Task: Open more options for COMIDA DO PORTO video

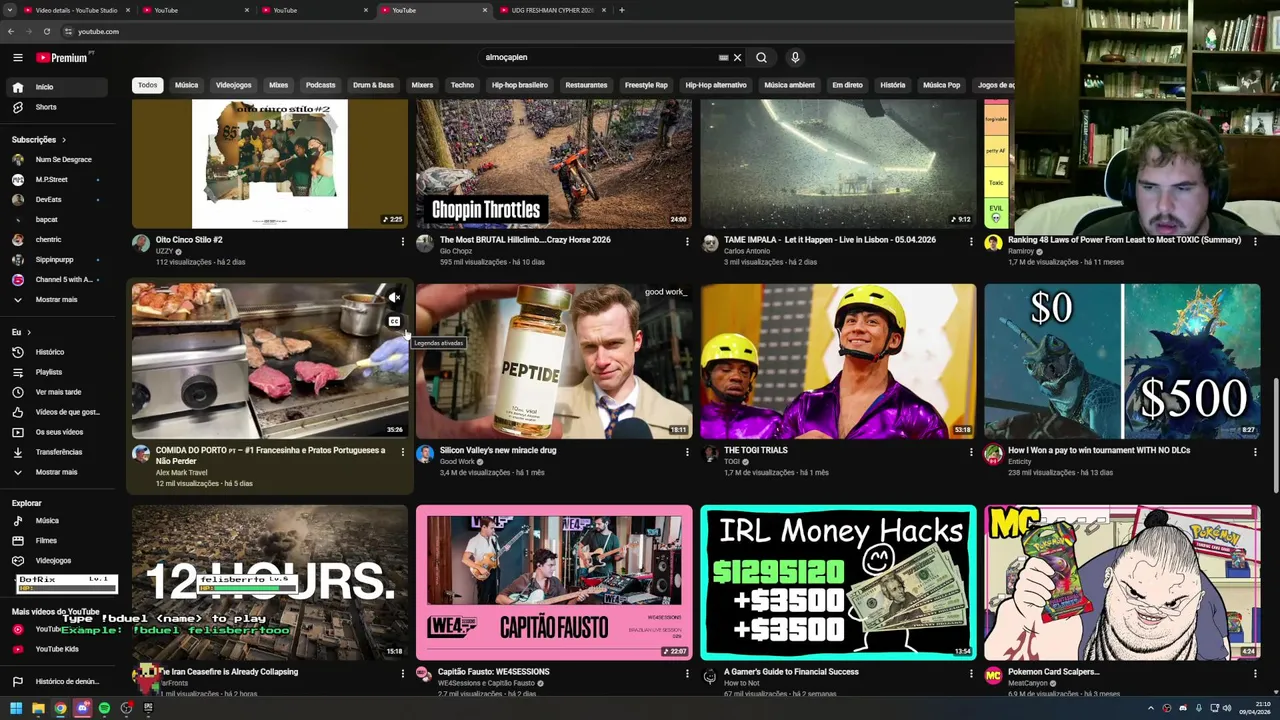Action: pyautogui.click(x=403, y=452)
